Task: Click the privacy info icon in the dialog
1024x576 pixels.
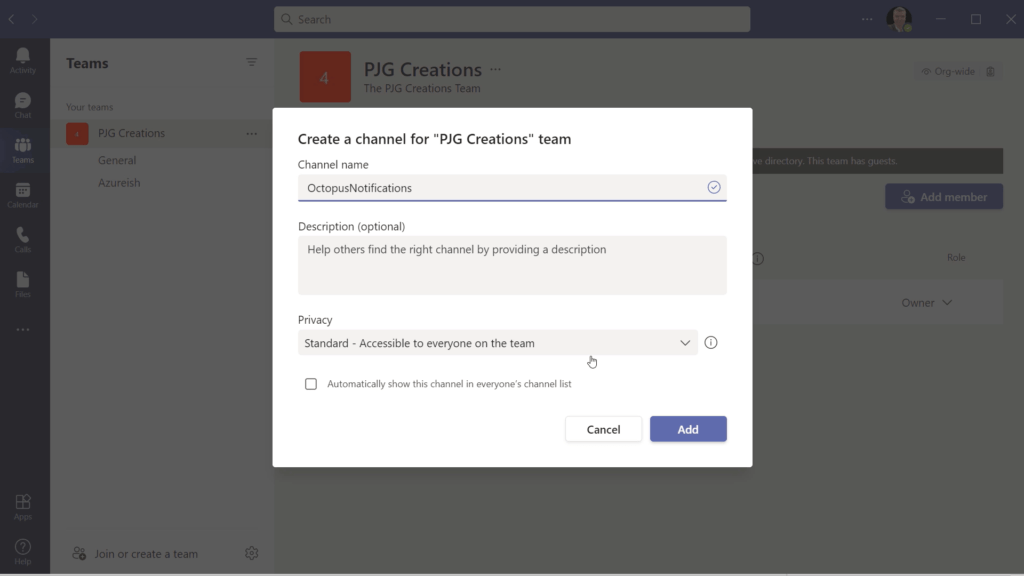Action: coord(711,342)
